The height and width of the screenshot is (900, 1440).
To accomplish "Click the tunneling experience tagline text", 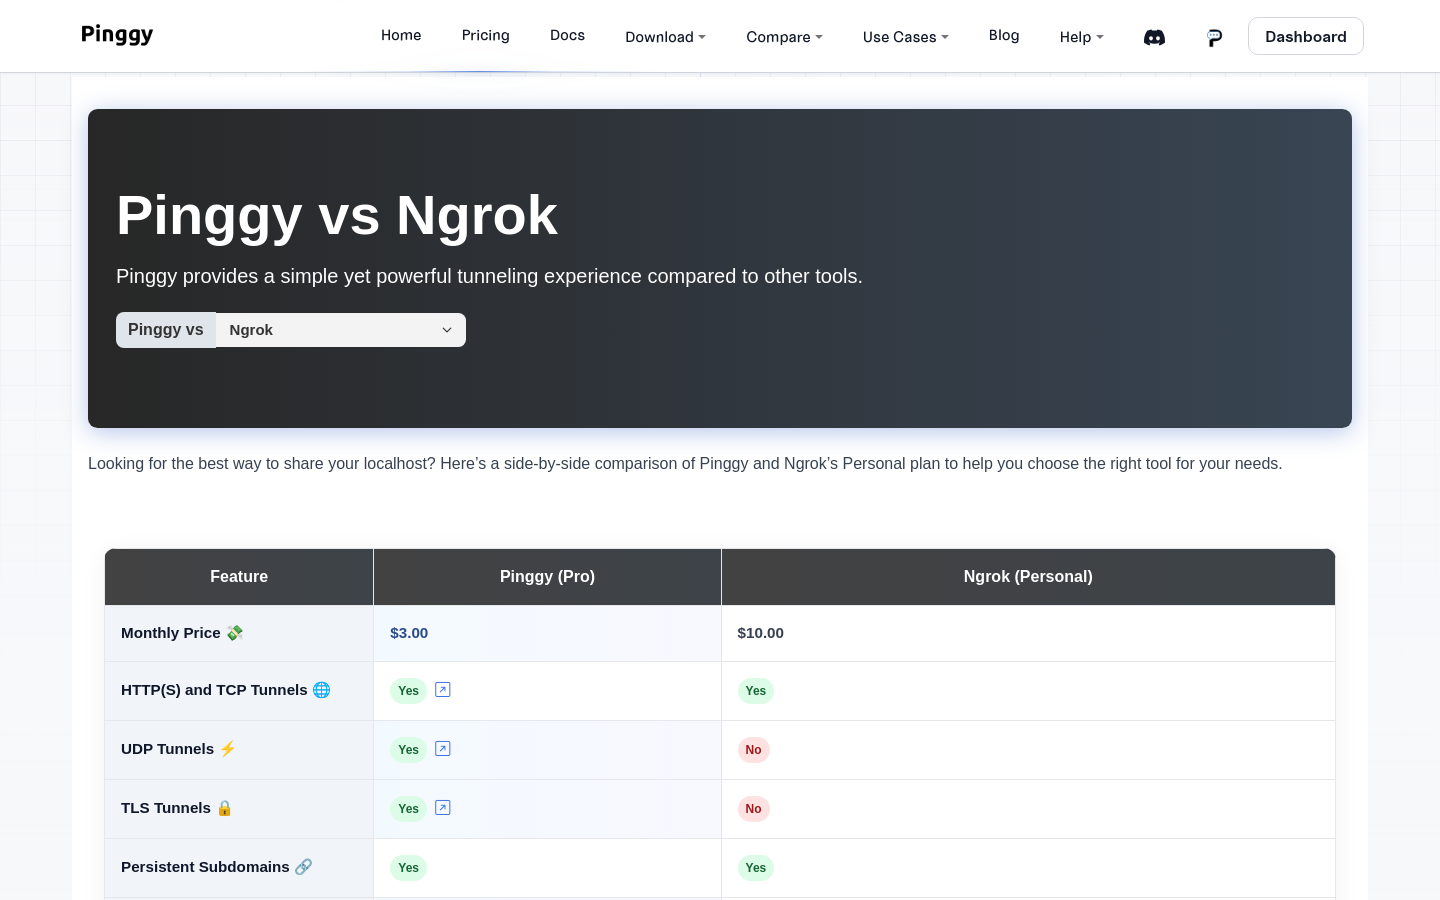I will (x=489, y=276).
